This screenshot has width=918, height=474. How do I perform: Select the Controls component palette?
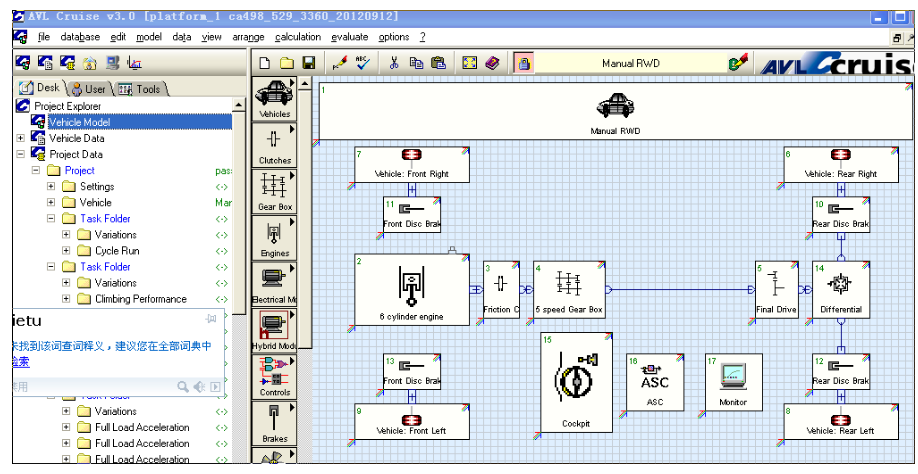click(275, 377)
